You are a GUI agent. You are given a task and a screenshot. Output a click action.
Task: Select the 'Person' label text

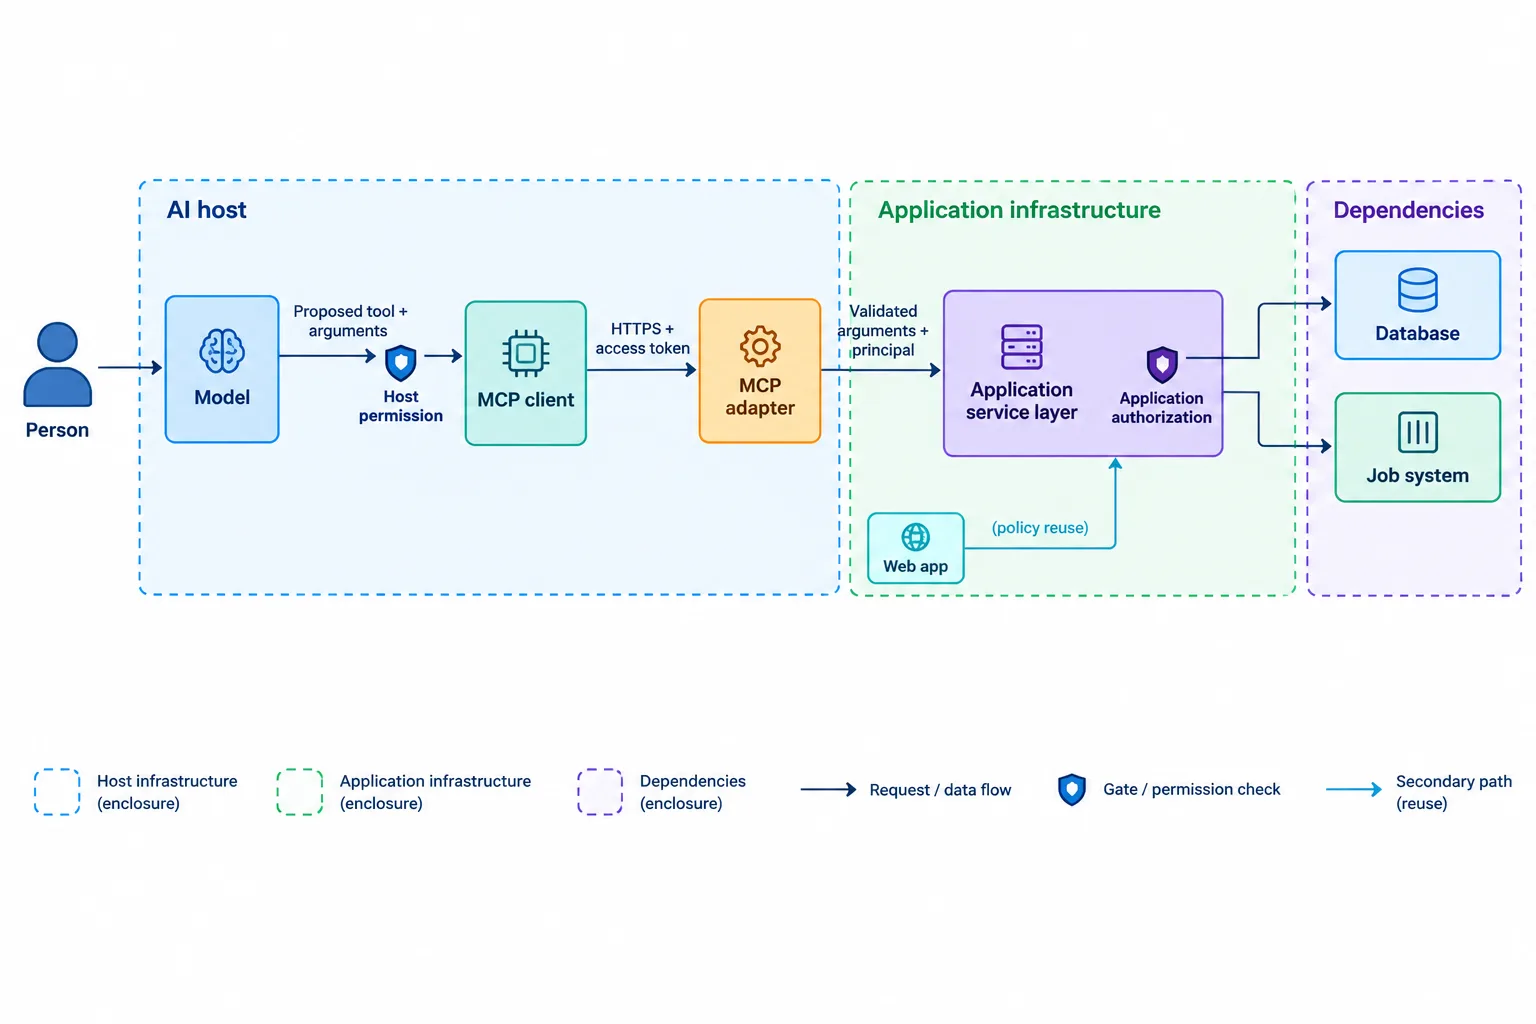point(57,430)
